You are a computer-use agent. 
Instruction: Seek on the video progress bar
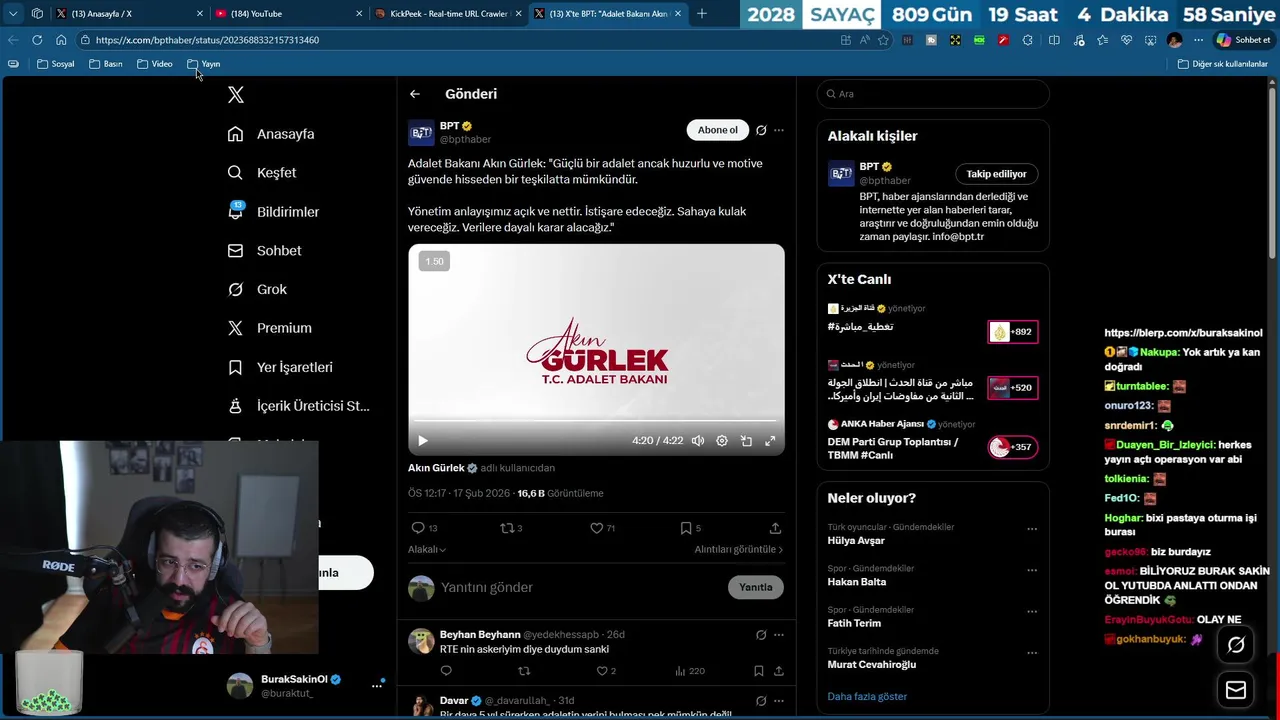tap(596, 421)
